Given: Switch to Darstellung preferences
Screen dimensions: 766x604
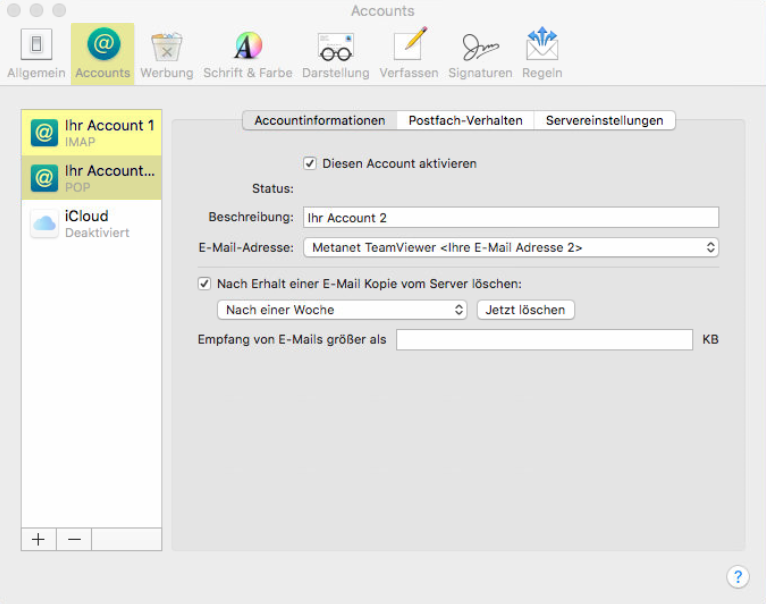Looking at the screenshot, I should pyautogui.click(x=335, y=54).
